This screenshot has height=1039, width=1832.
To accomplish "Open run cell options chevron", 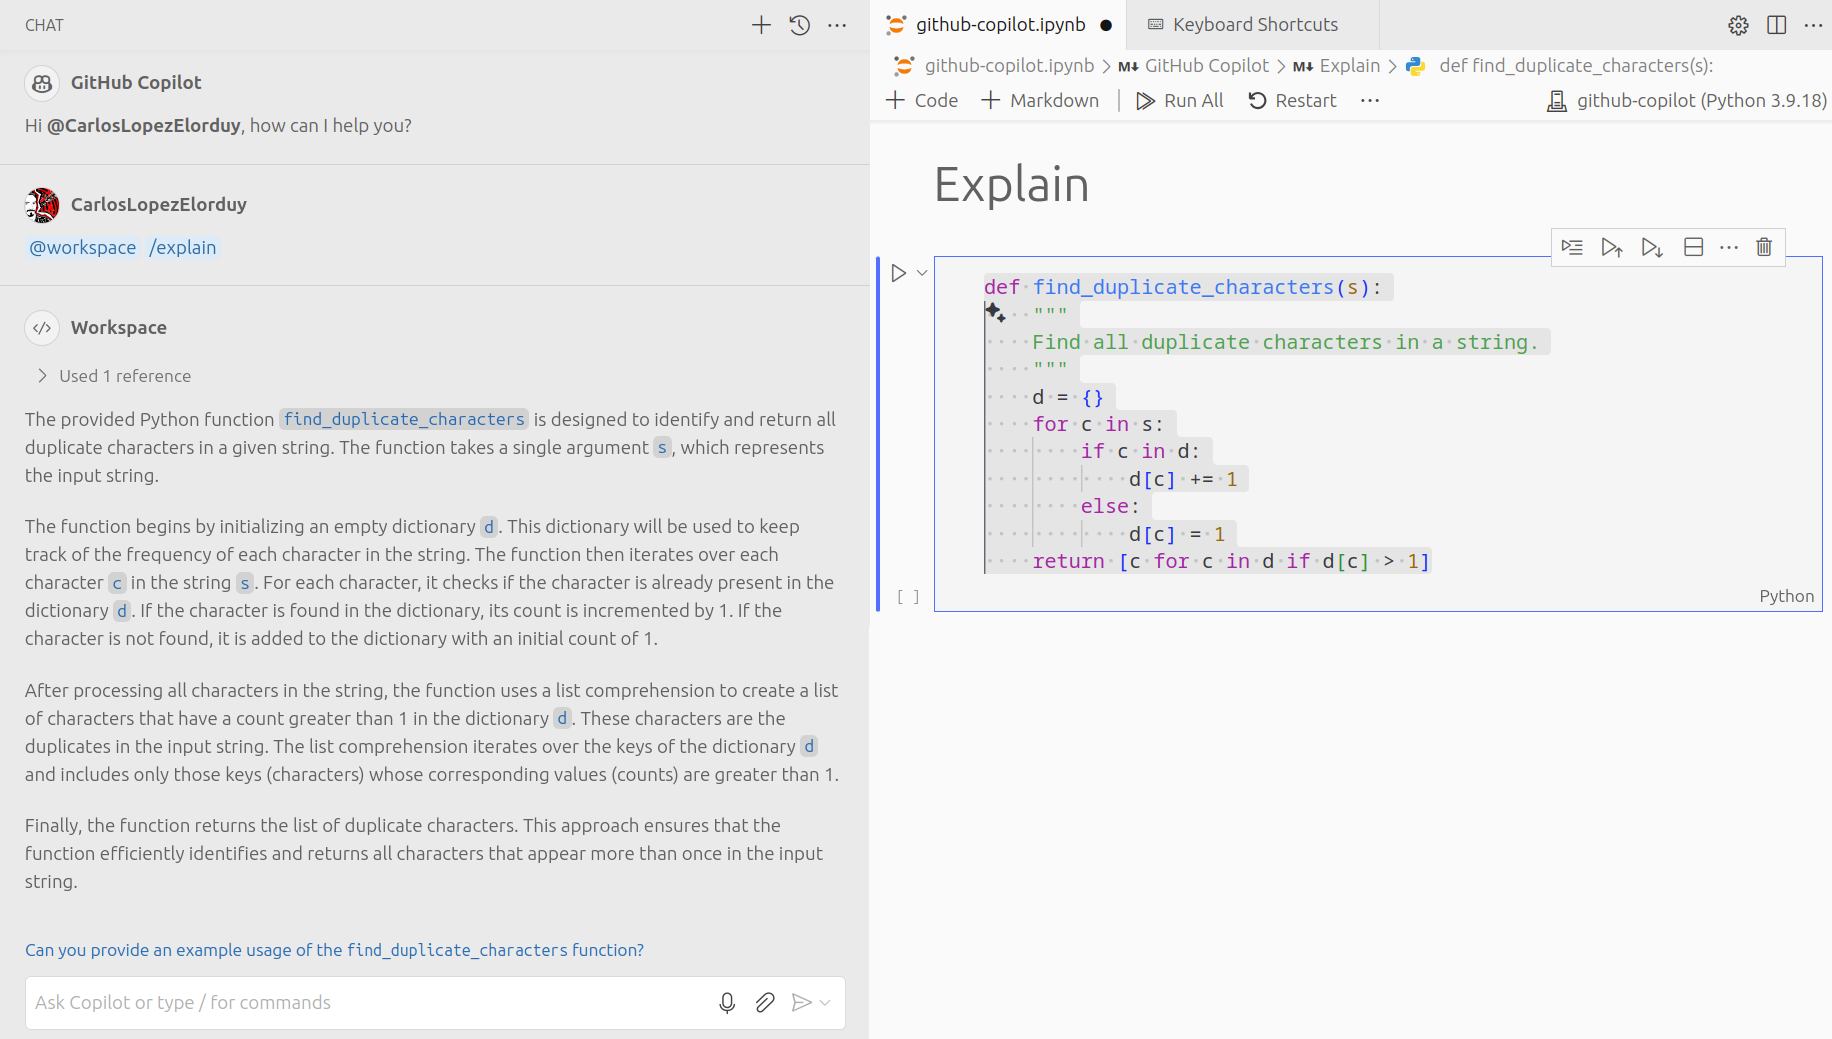I will pyautogui.click(x=922, y=273).
